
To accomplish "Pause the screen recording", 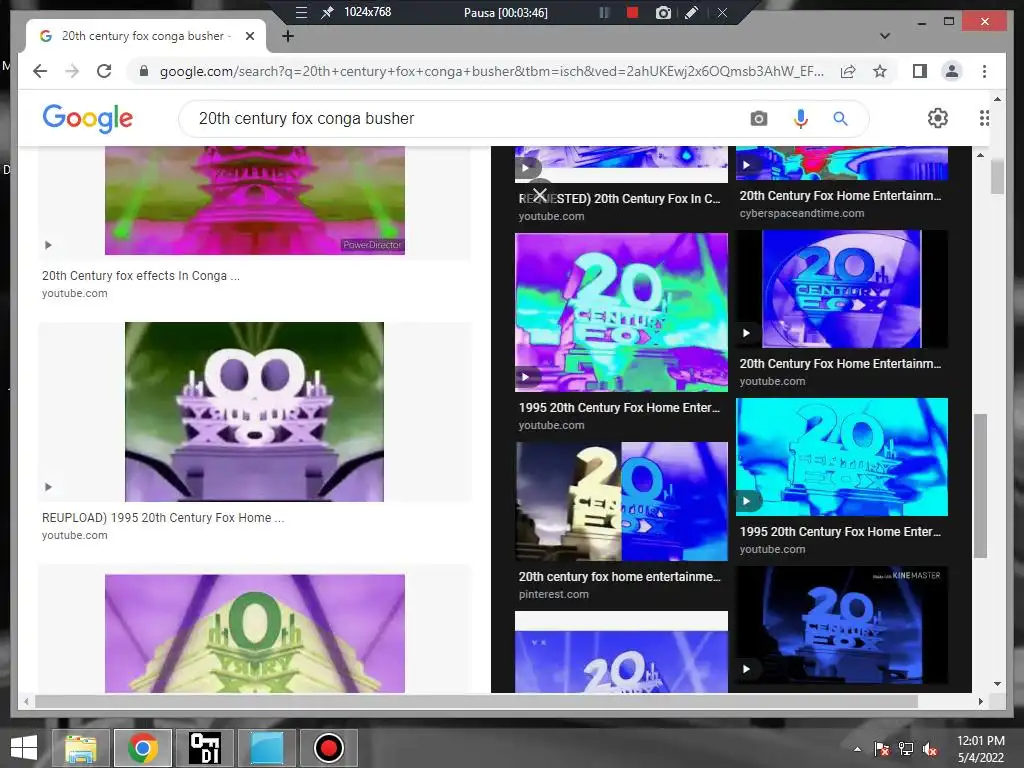I will point(604,12).
